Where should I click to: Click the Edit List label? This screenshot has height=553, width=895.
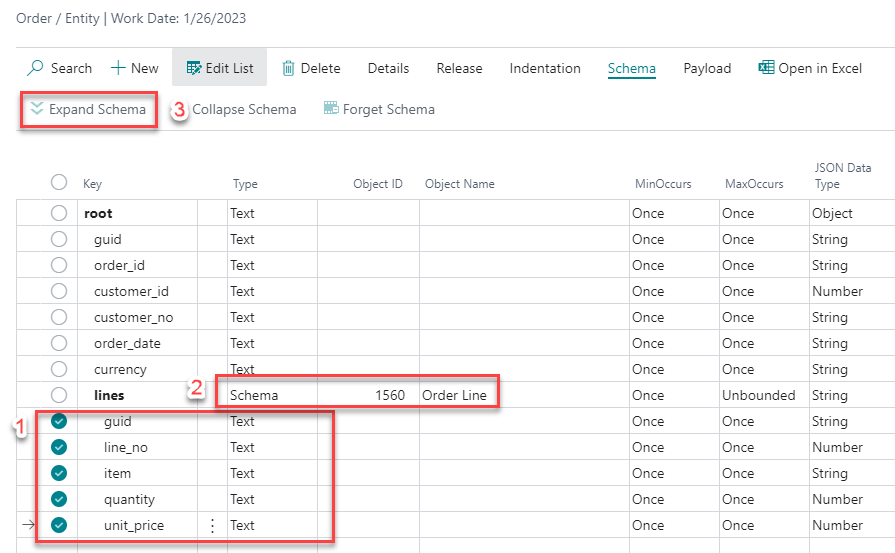coord(229,68)
